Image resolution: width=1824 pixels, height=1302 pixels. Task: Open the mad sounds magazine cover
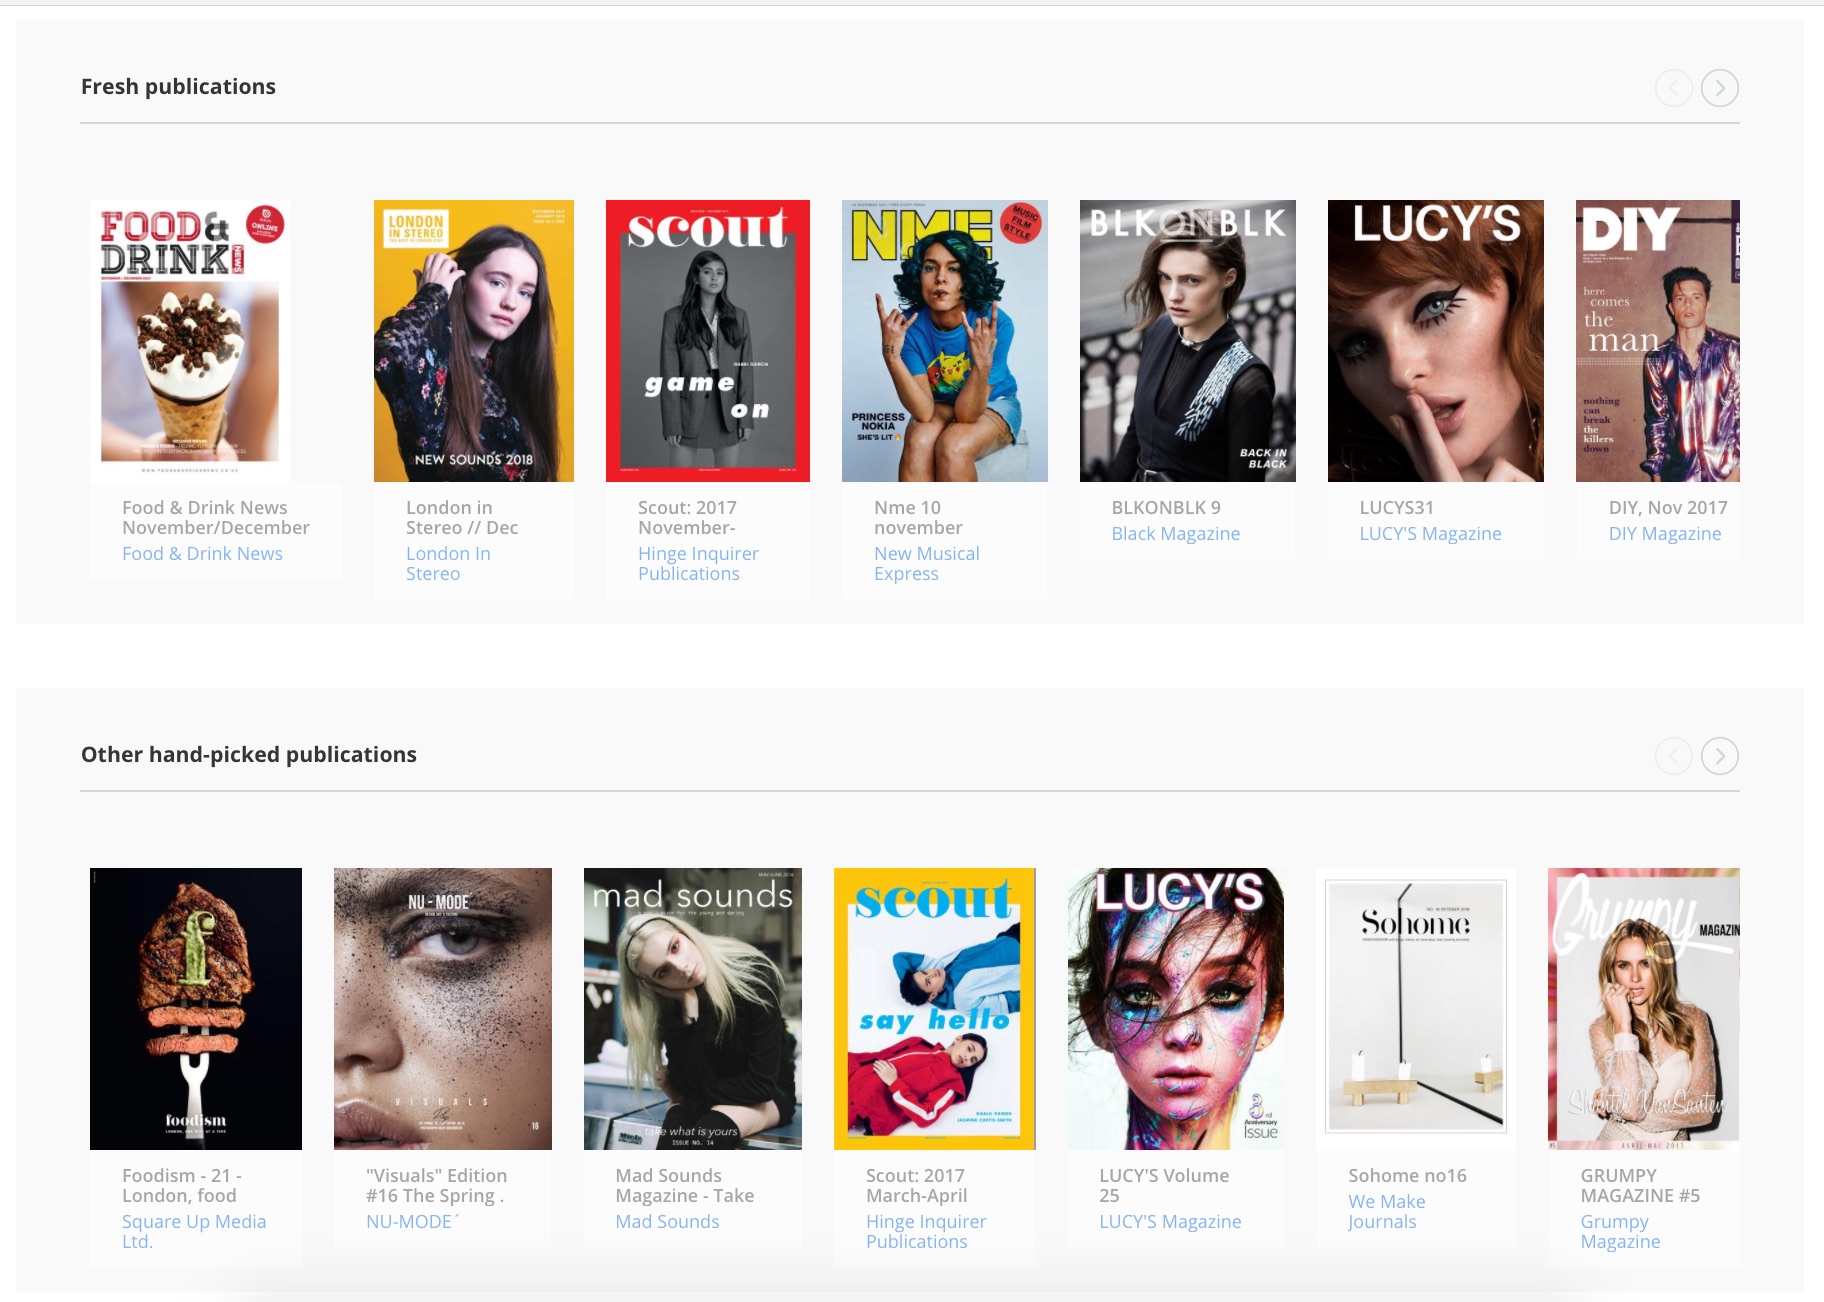[692, 1008]
